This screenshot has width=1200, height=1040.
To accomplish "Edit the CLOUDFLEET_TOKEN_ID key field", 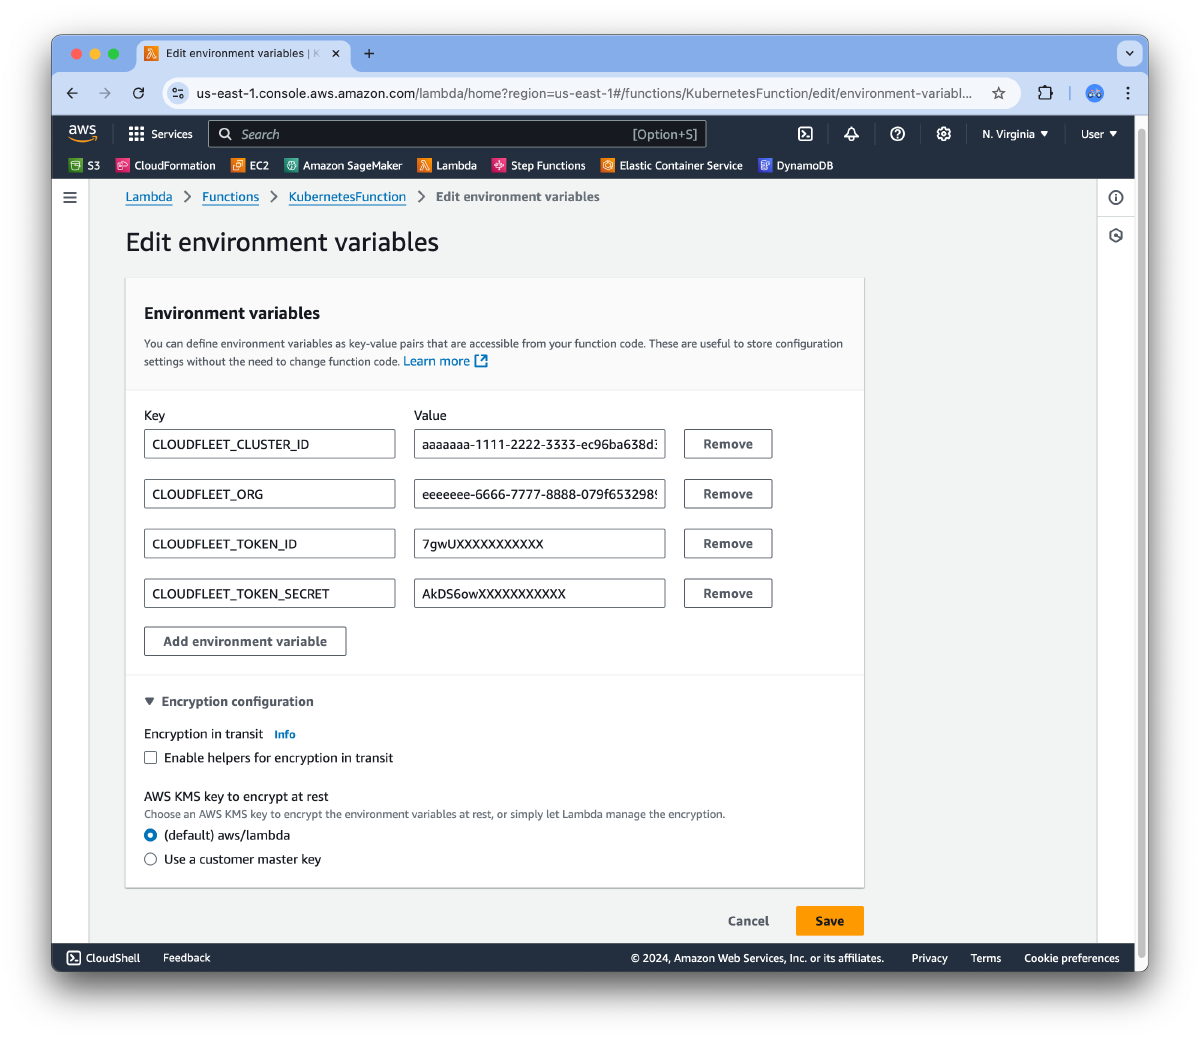I will pyautogui.click(x=270, y=544).
